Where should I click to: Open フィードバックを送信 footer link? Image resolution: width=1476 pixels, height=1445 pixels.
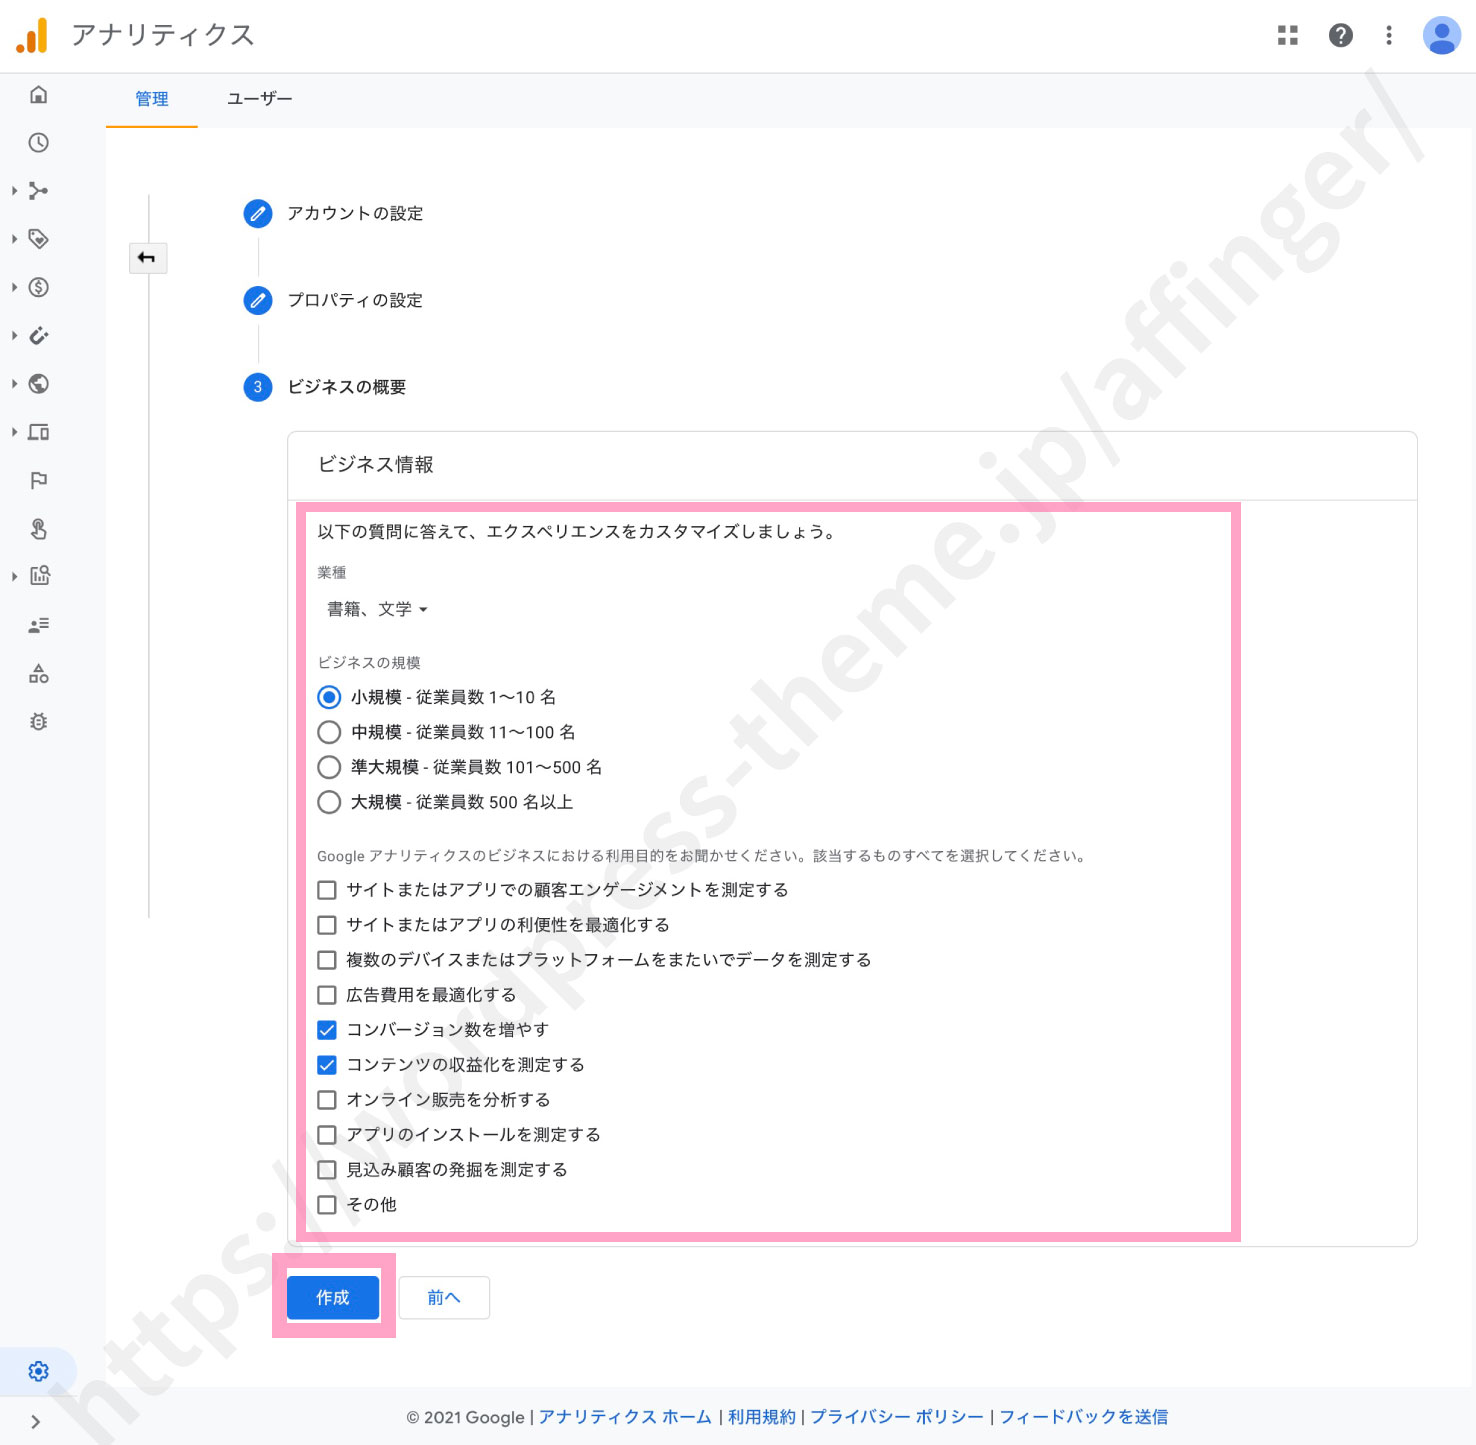[x=1084, y=1417]
